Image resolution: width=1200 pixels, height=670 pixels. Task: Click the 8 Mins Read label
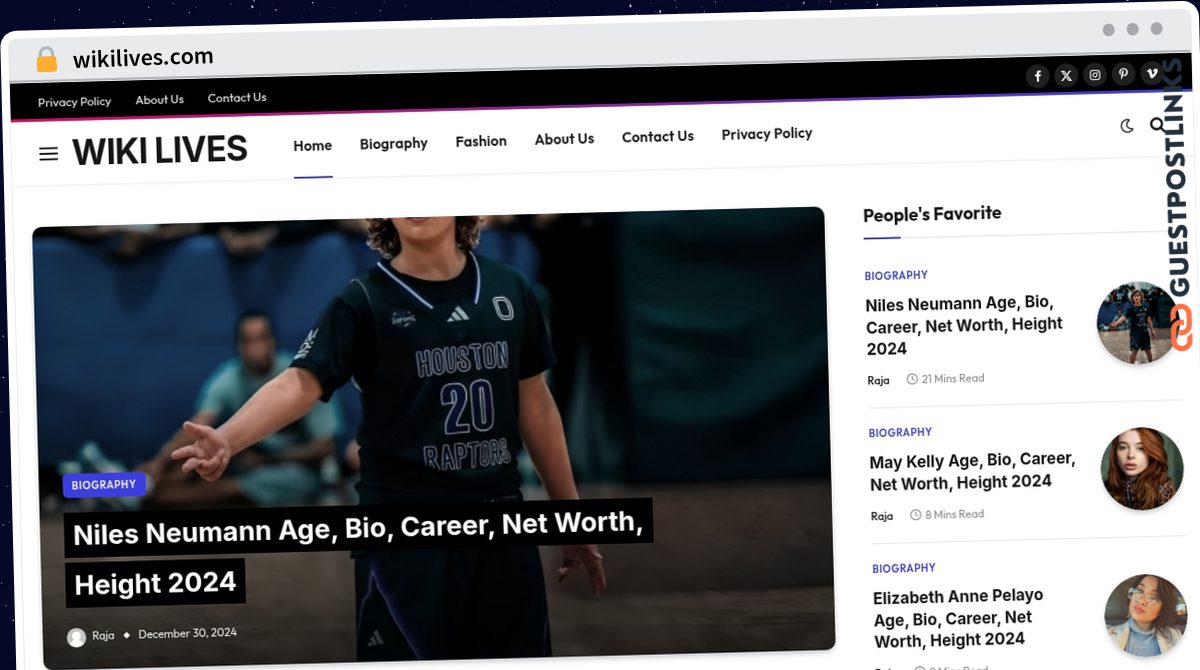(x=947, y=515)
